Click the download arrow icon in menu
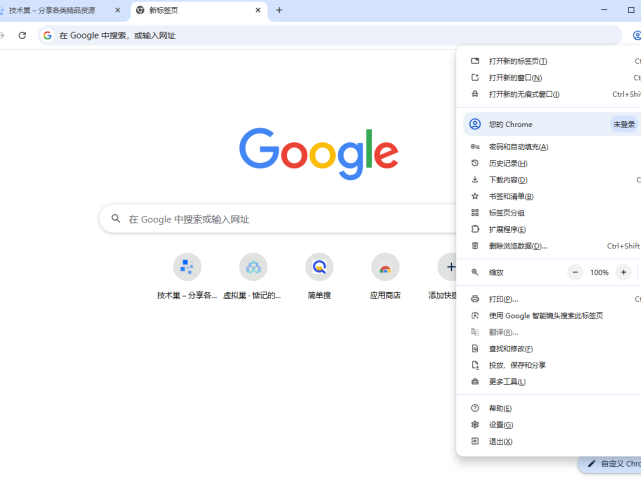Screen dimensions: 641x480 pyautogui.click(x=475, y=180)
